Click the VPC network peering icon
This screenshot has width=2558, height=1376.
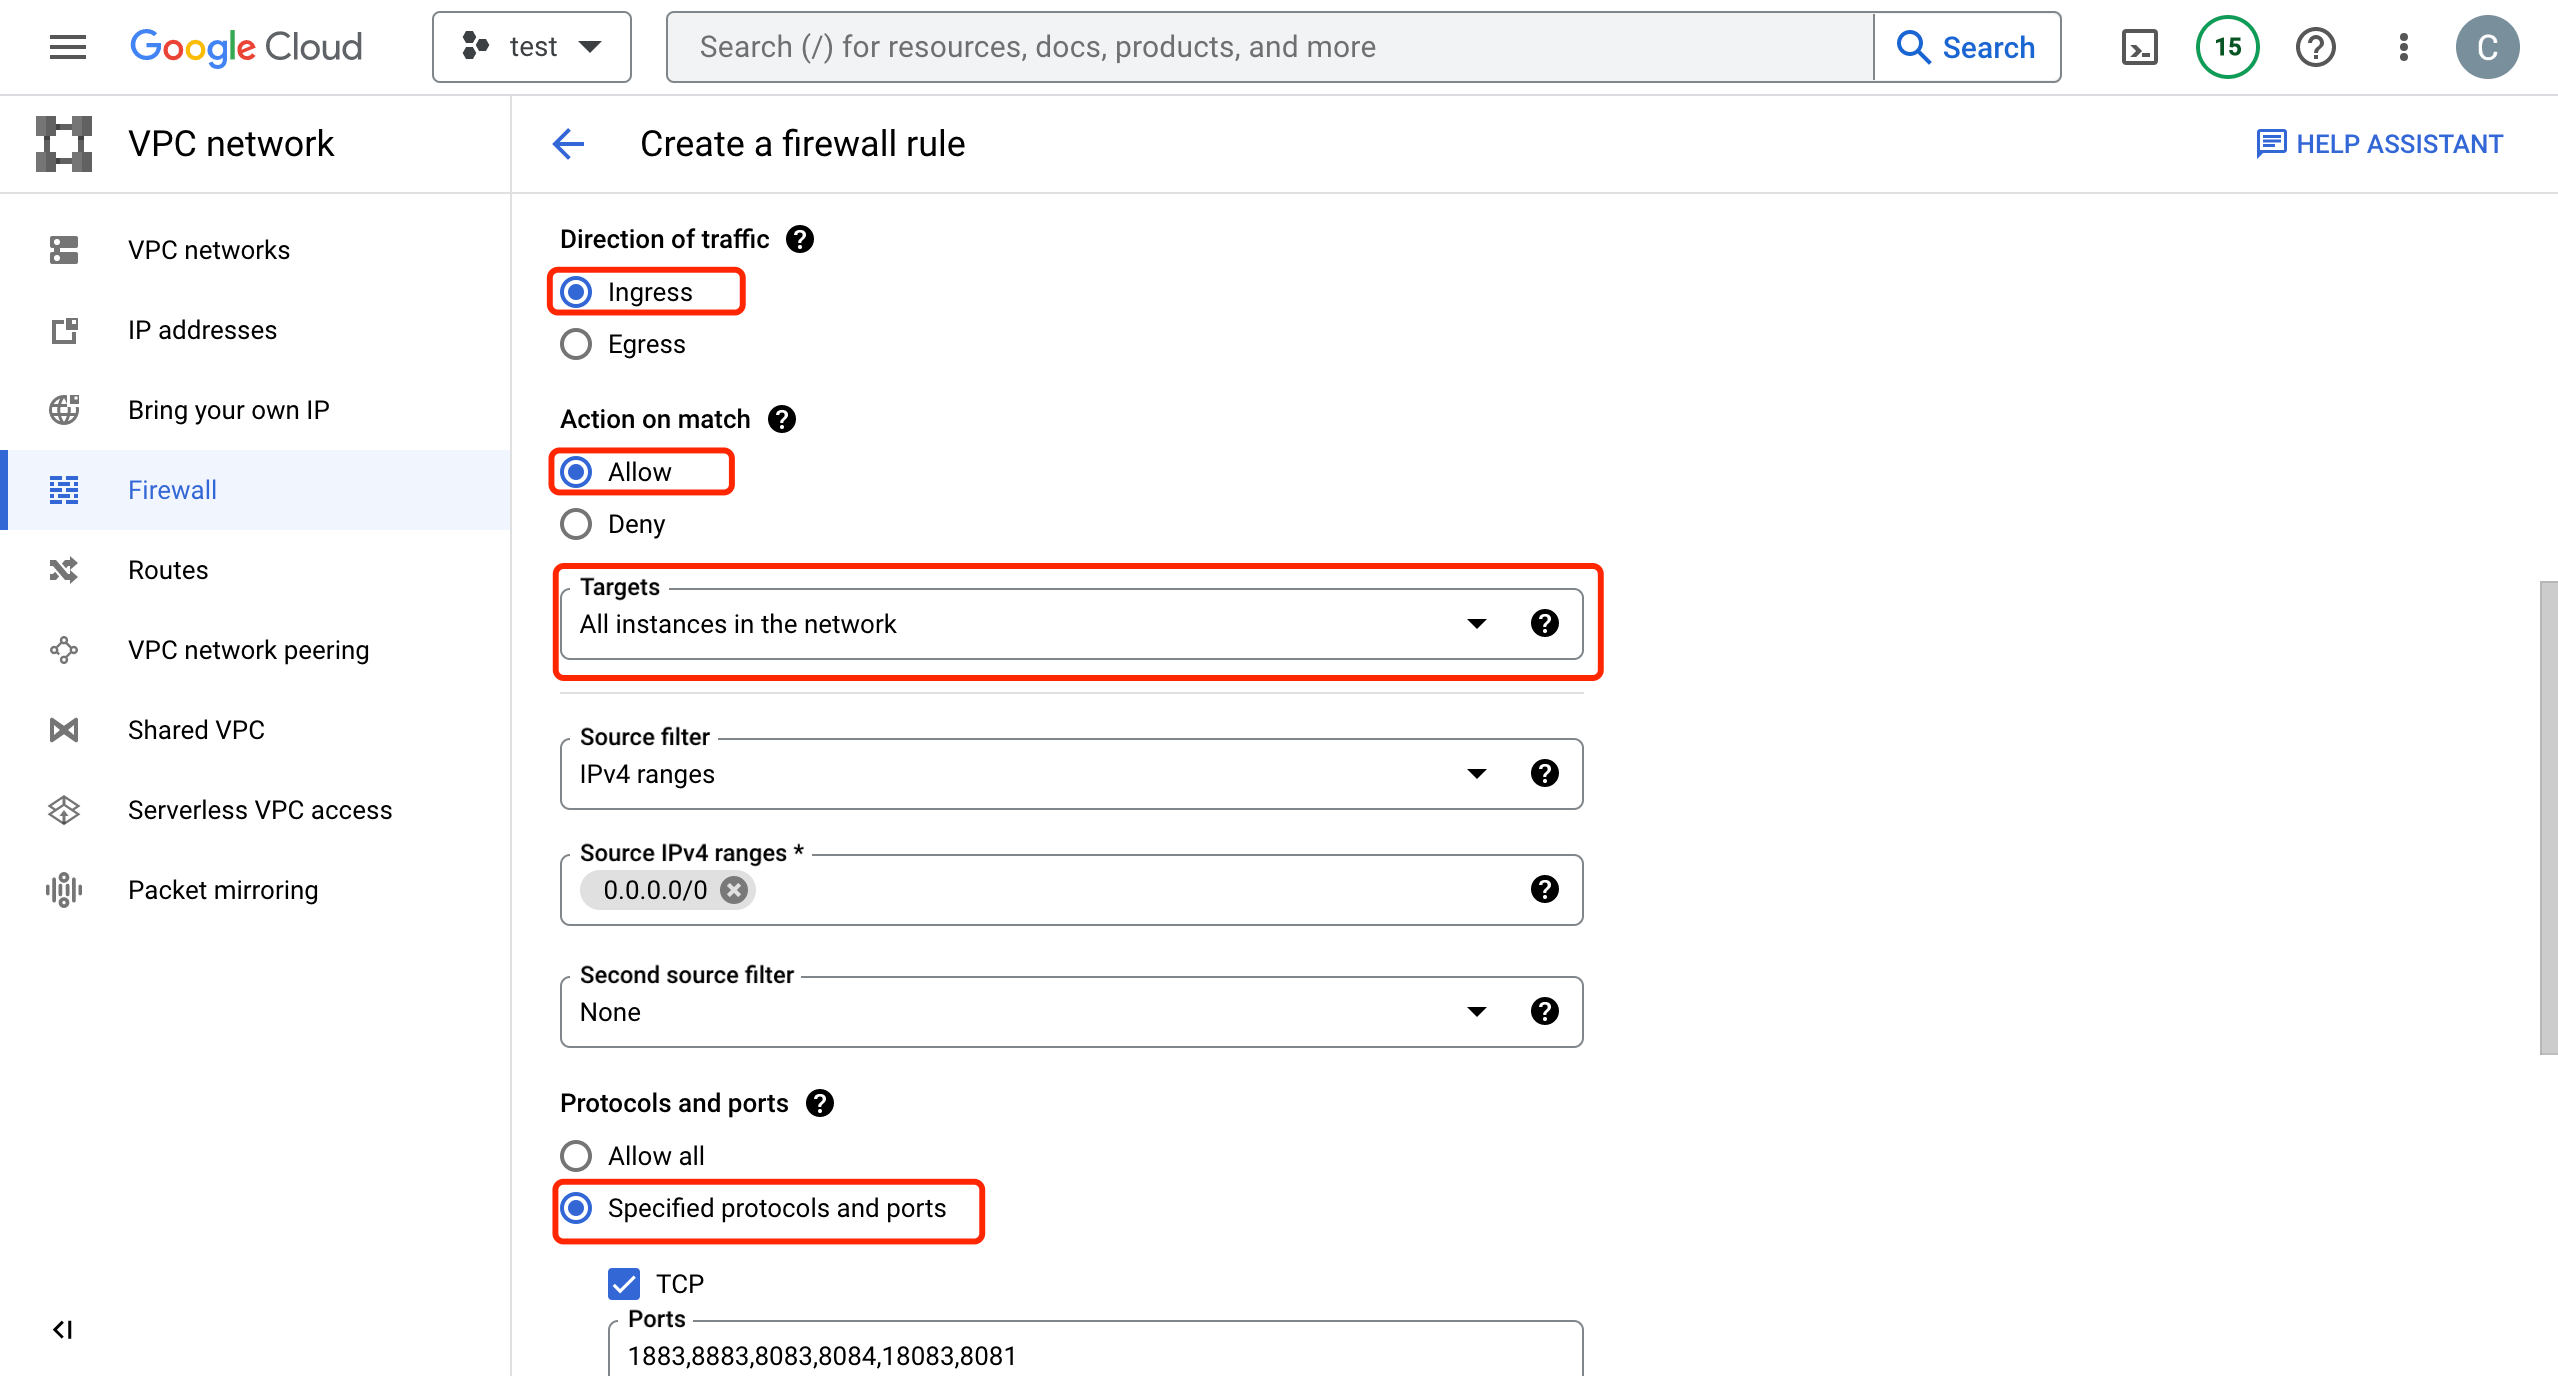pyautogui.click(x=64, y=649)
